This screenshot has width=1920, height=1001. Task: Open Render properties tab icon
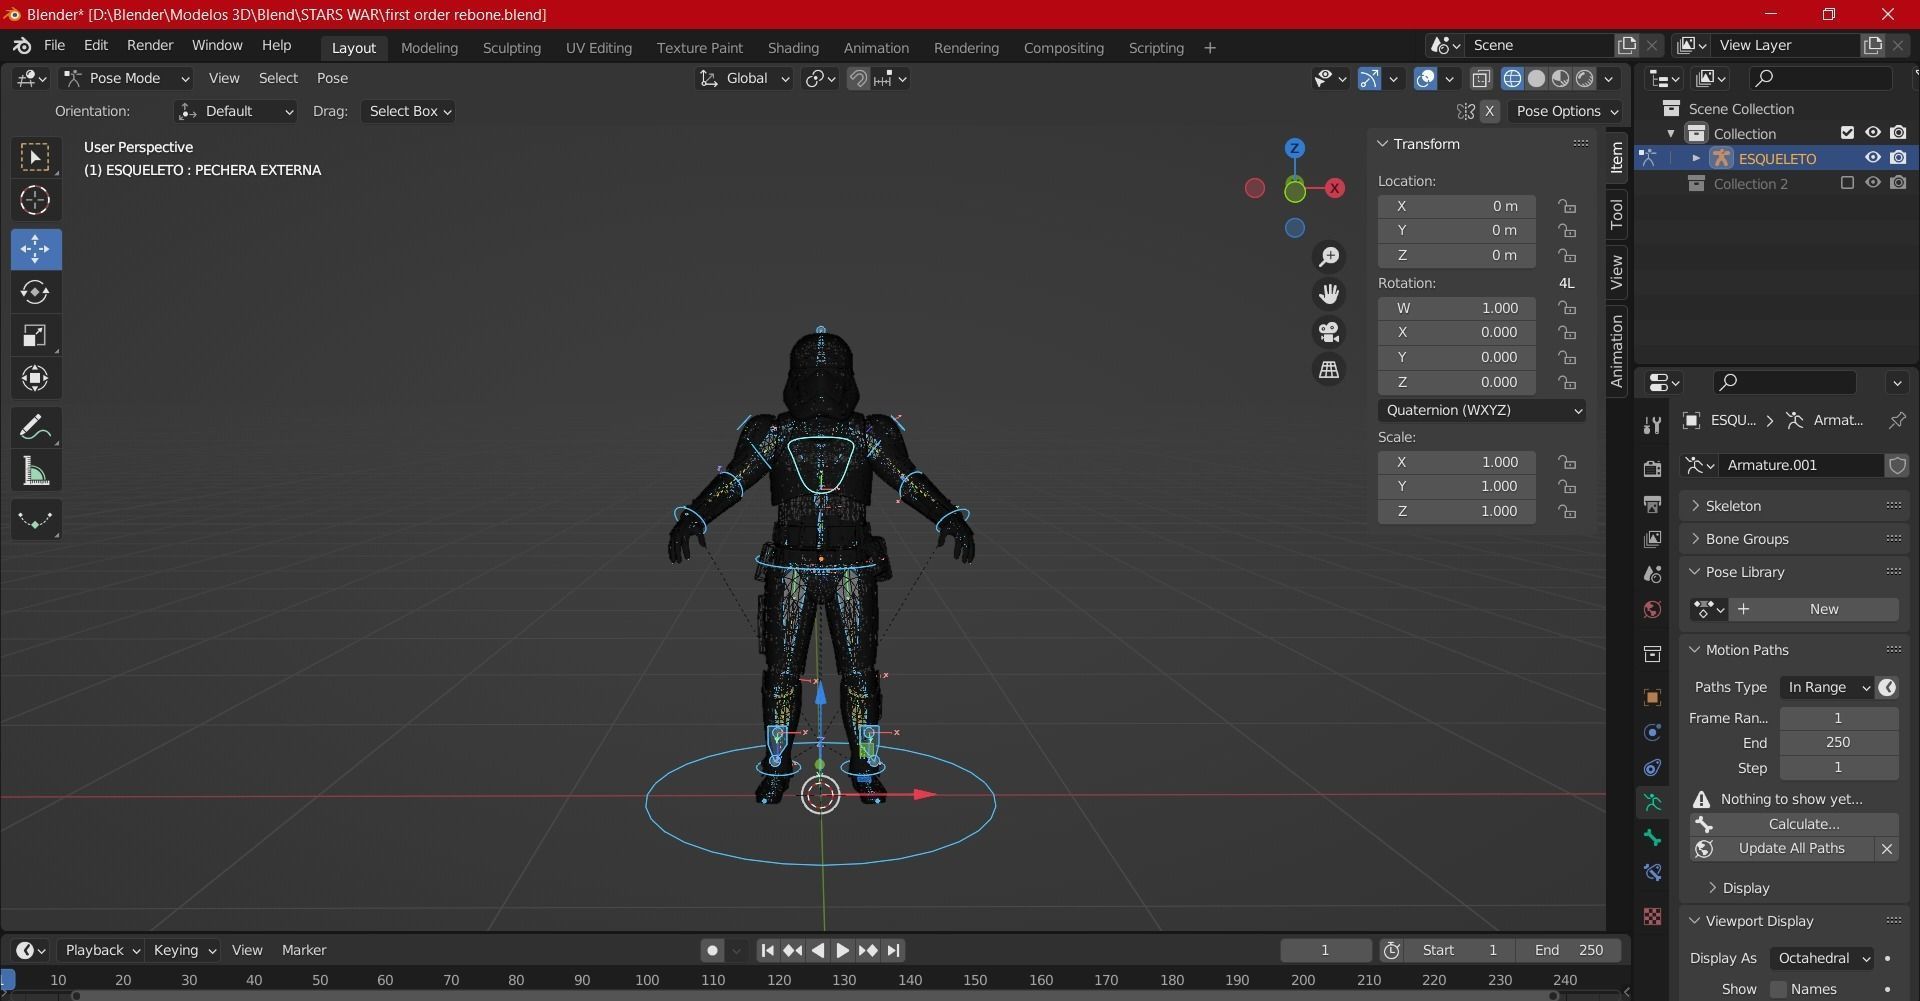pos(1652,468)
